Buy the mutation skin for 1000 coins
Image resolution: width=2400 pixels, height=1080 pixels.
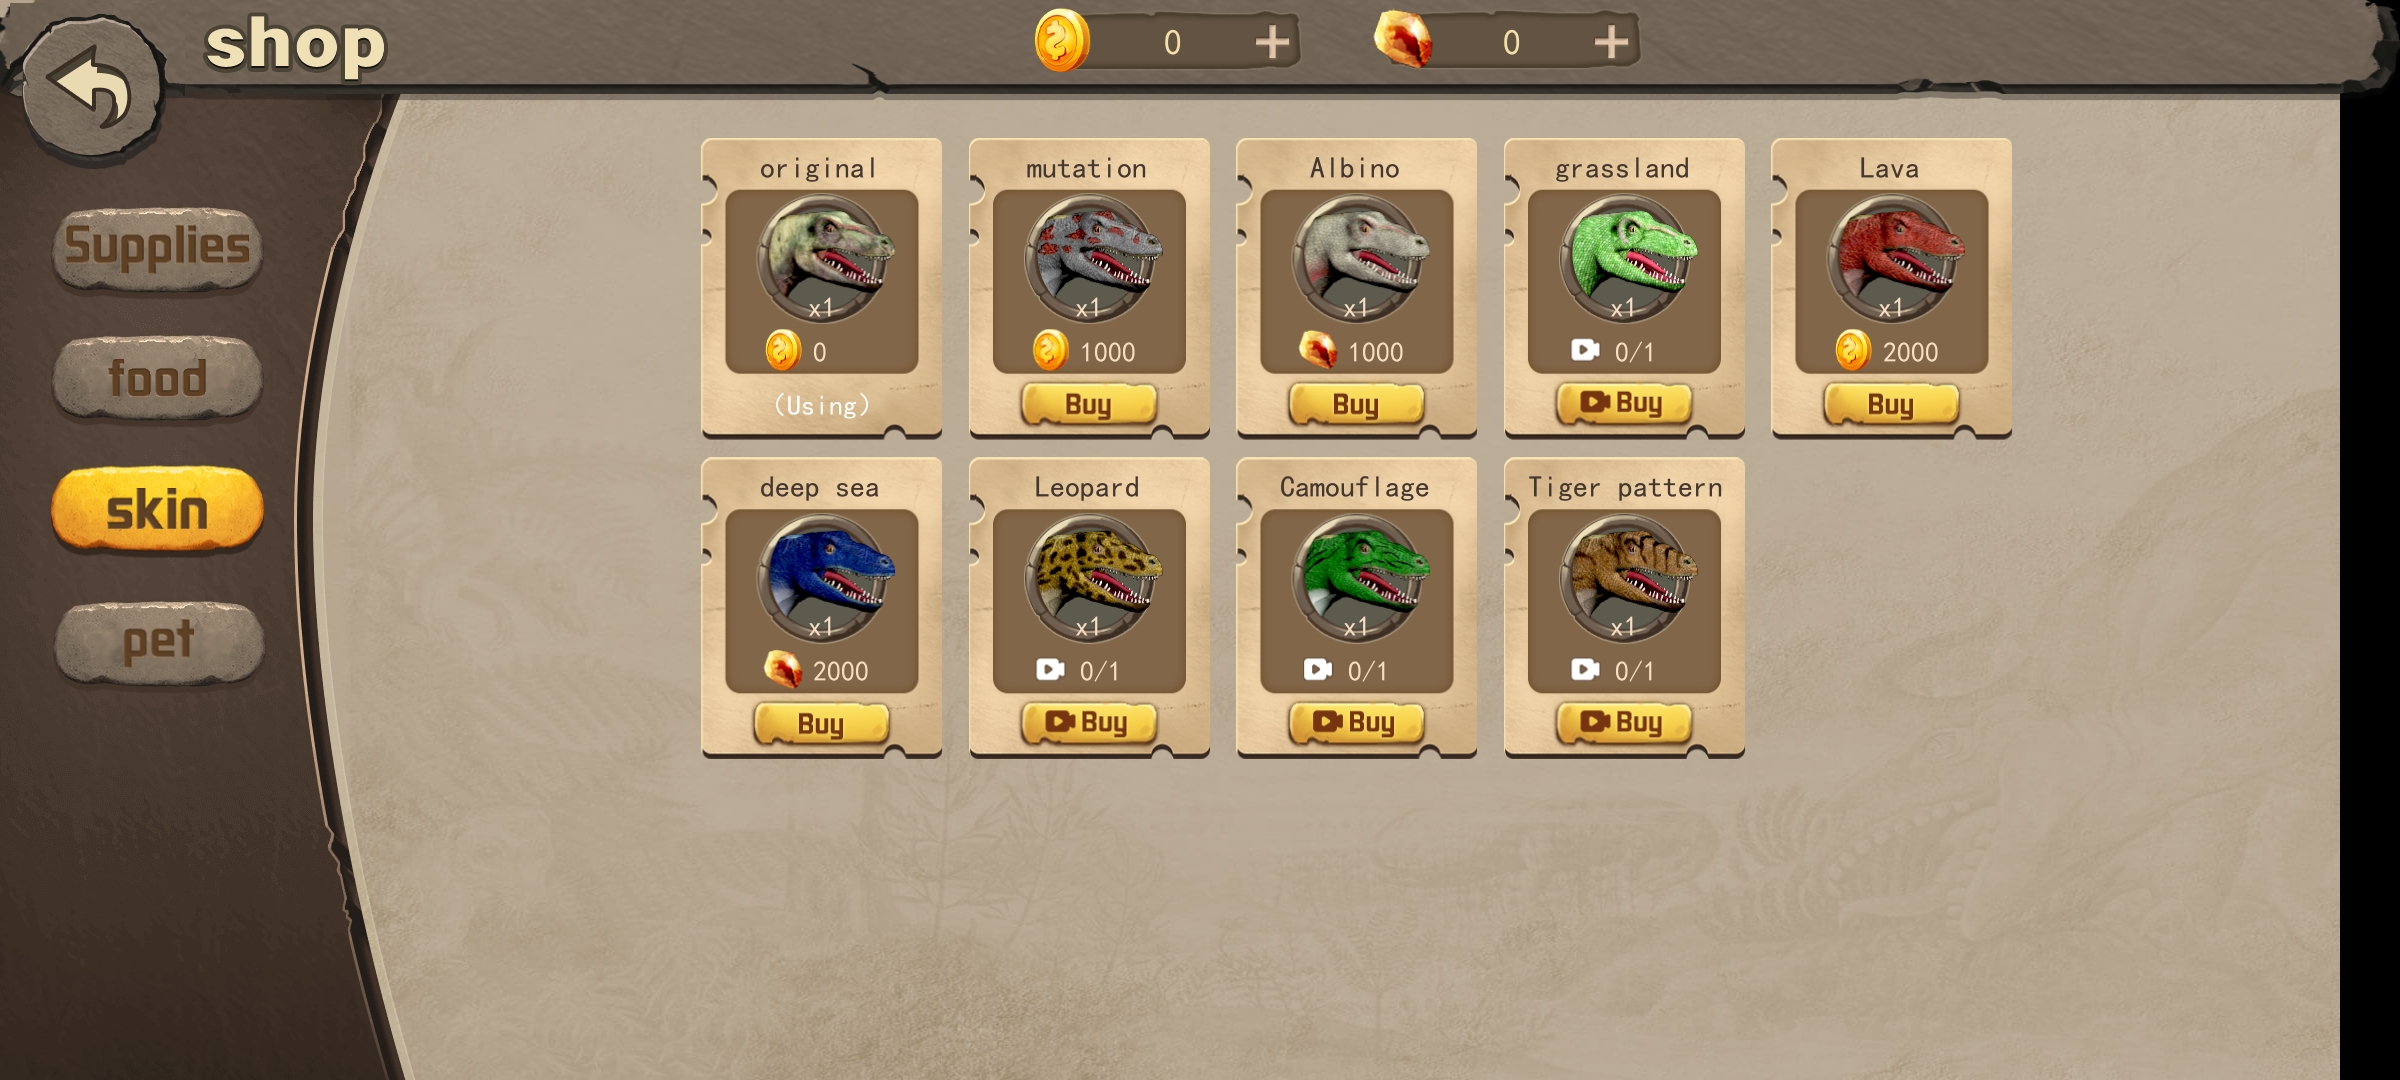point(1089,404)
